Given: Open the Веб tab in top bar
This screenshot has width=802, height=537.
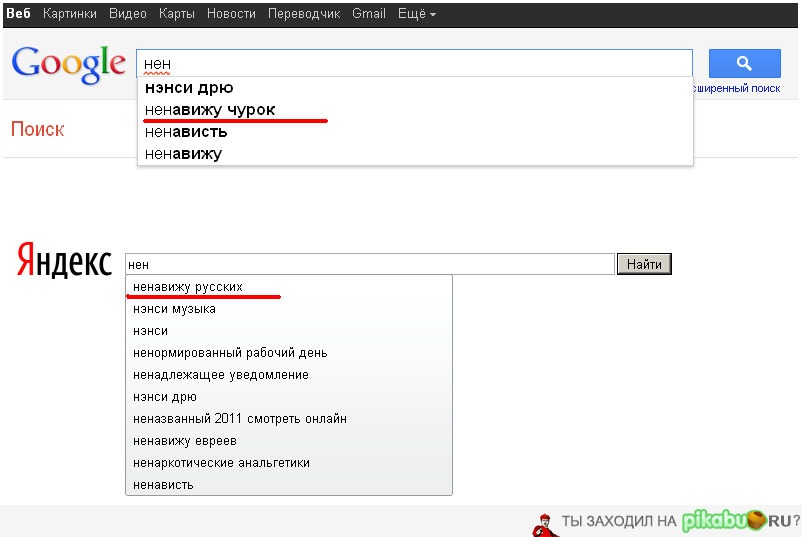Looking at the screenshot, I should tap(18, 13).
